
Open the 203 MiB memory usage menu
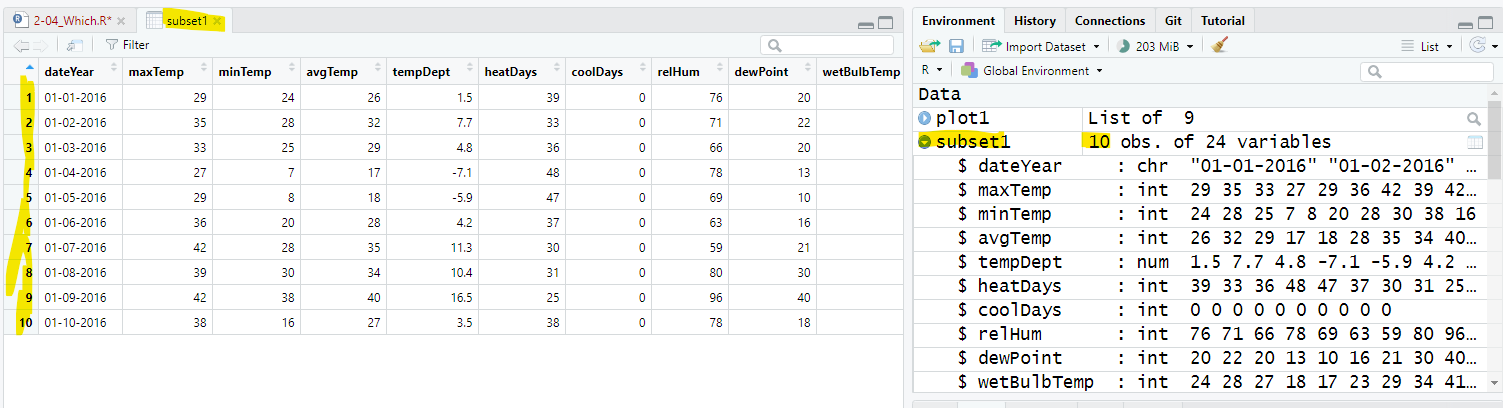tap(1155, 46)
